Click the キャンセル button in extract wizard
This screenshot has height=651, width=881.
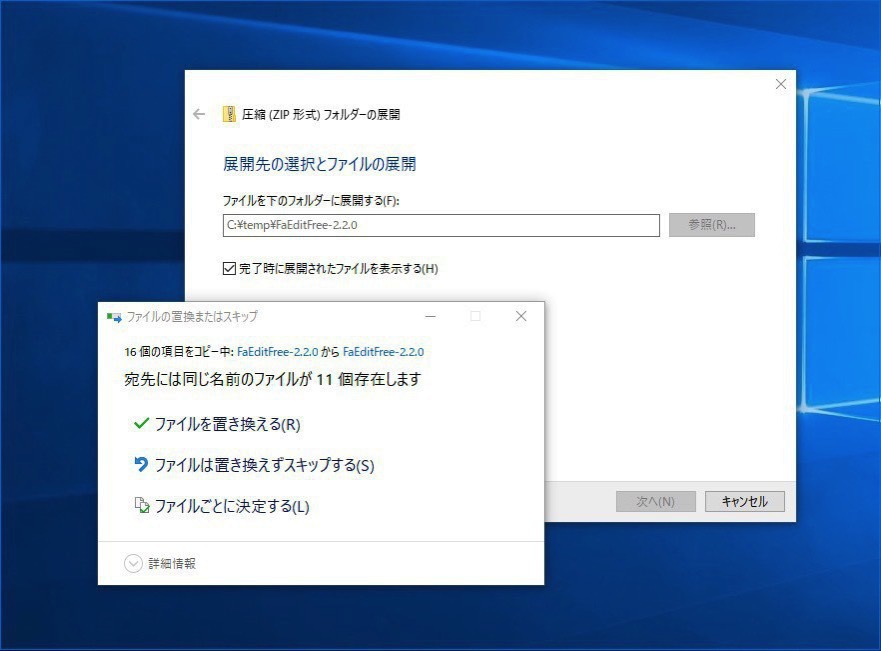tap(744, 502)
